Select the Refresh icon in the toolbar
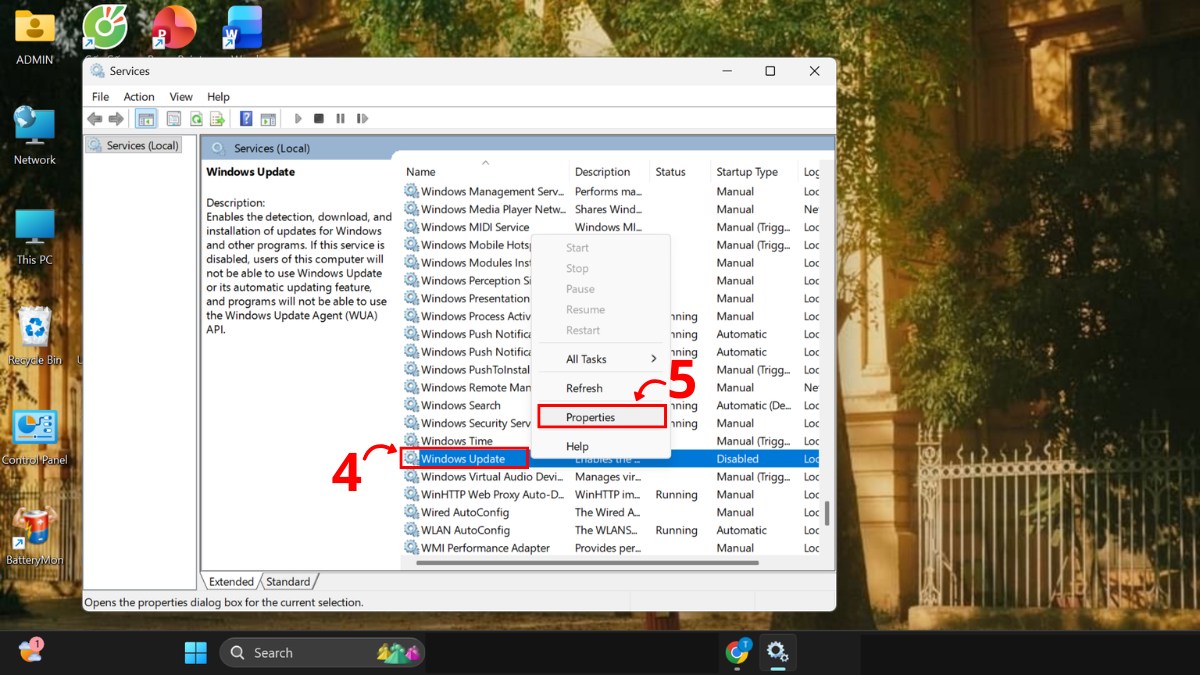Viewport: 1200px width, 675px height. click(196, 118)
